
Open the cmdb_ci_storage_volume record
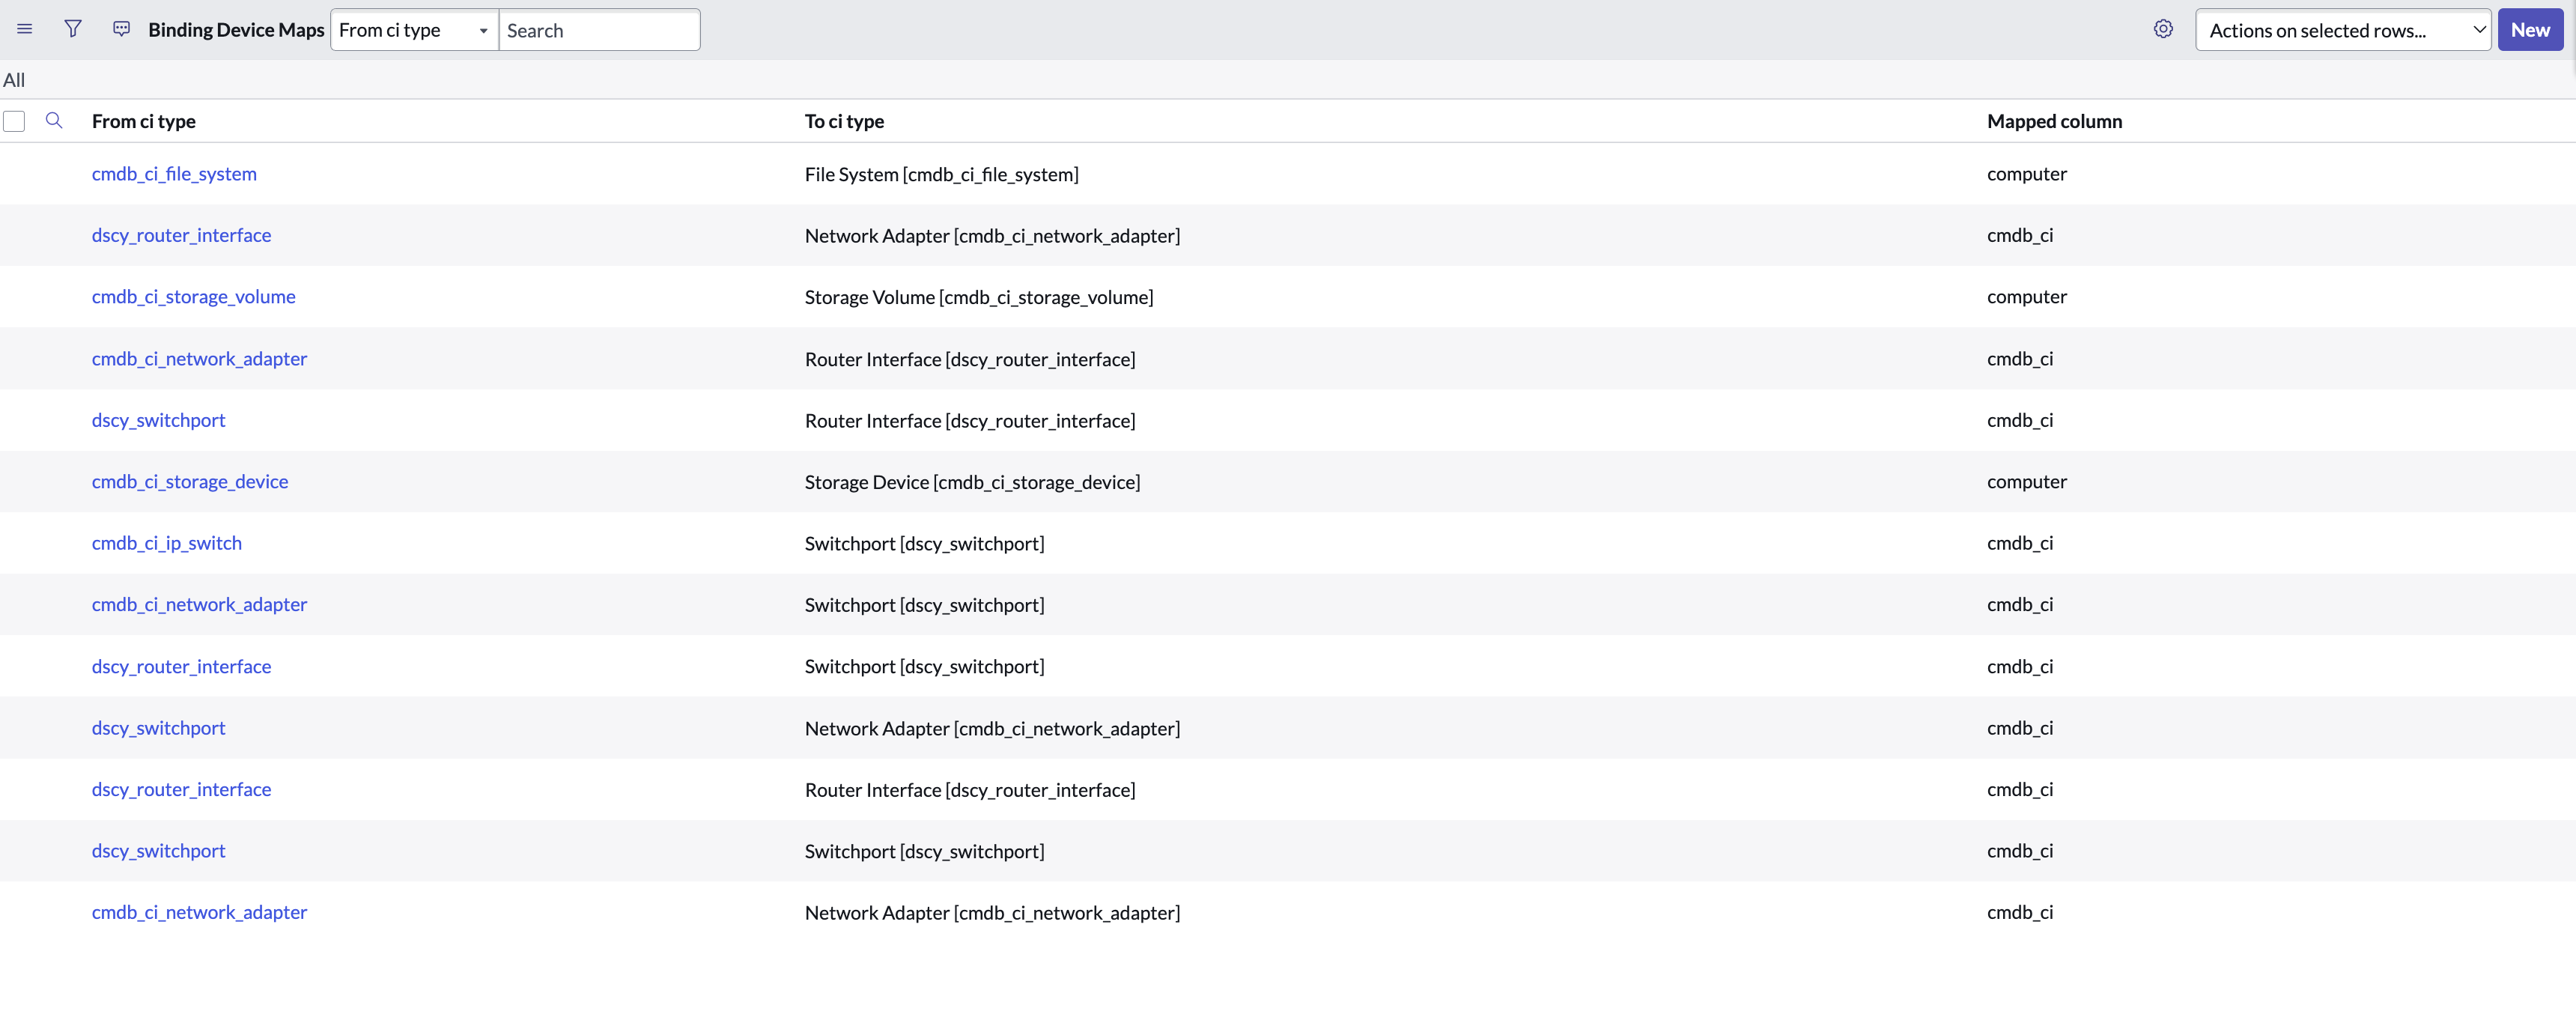pos(194,297)
